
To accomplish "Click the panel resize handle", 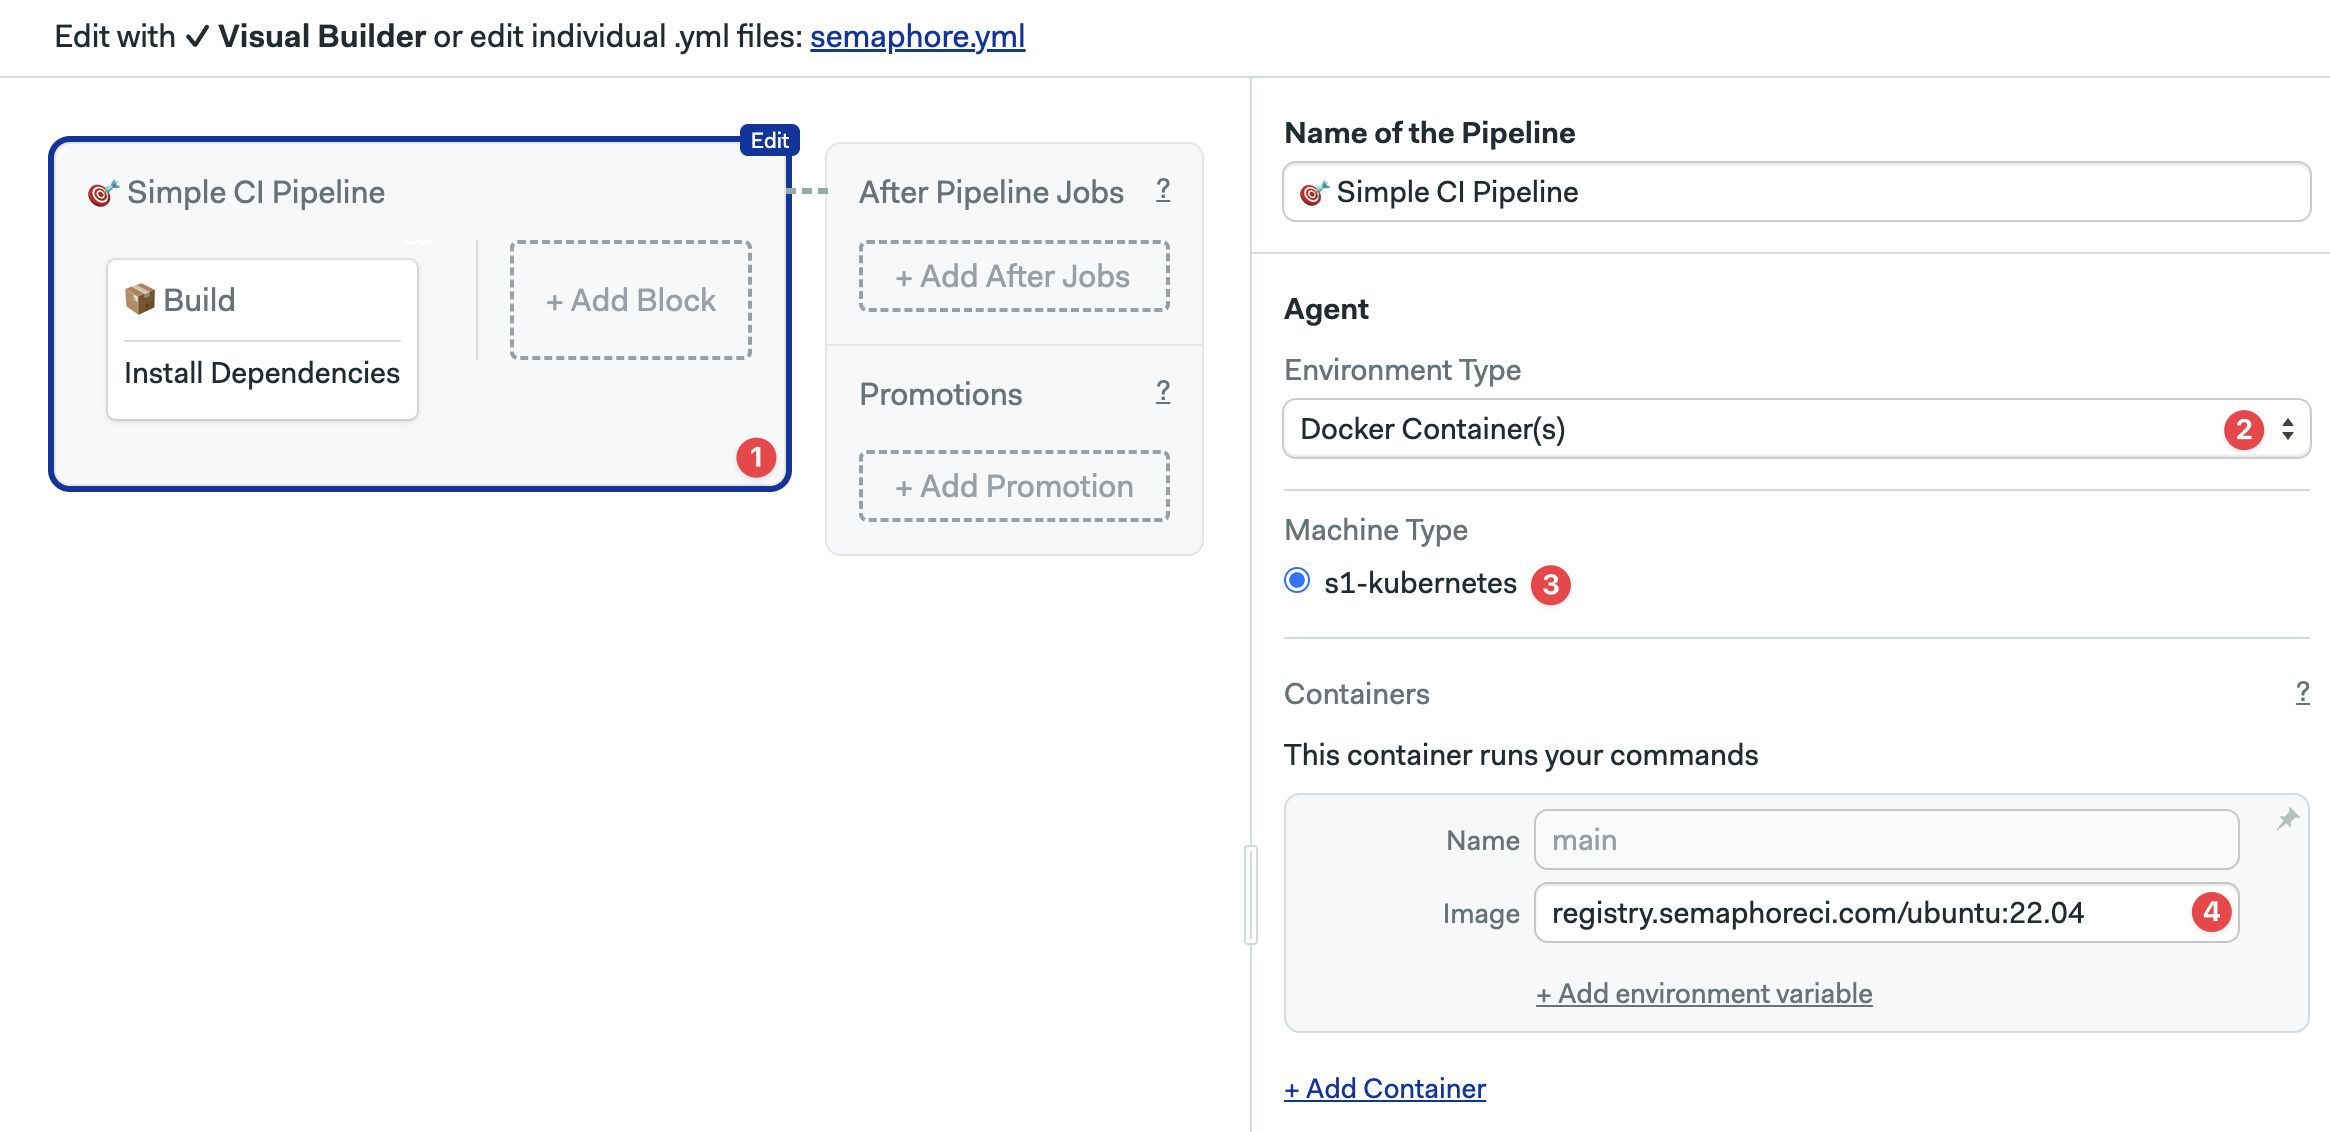I will [x=1251, y=894].
